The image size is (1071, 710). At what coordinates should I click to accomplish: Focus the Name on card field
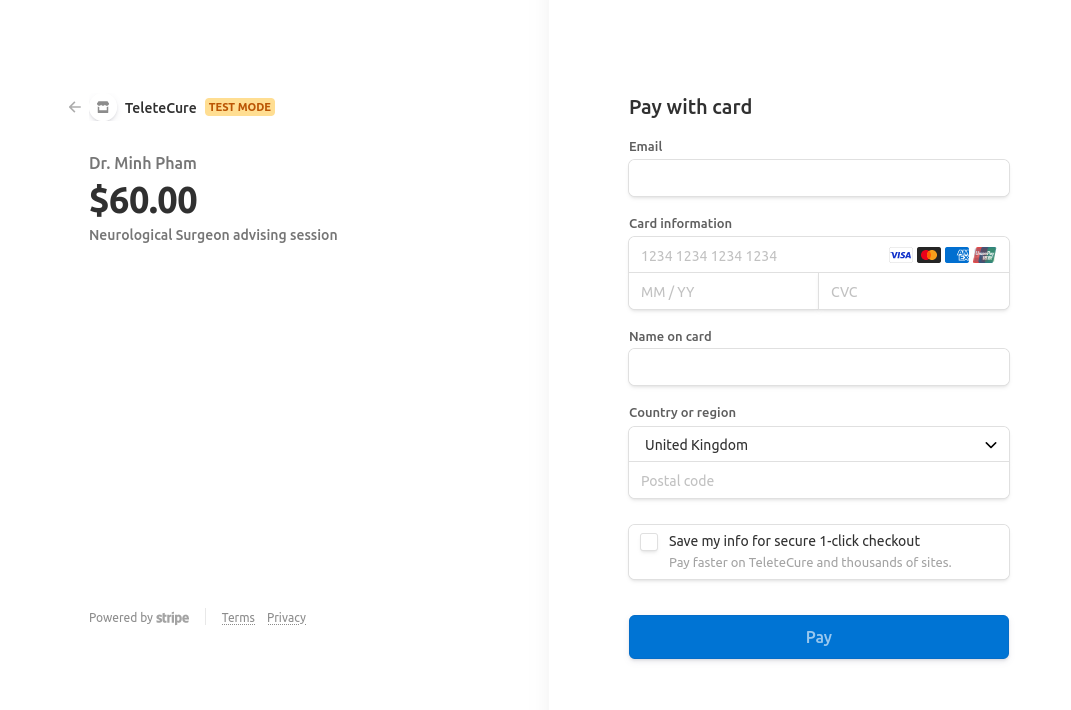[818, 367]
